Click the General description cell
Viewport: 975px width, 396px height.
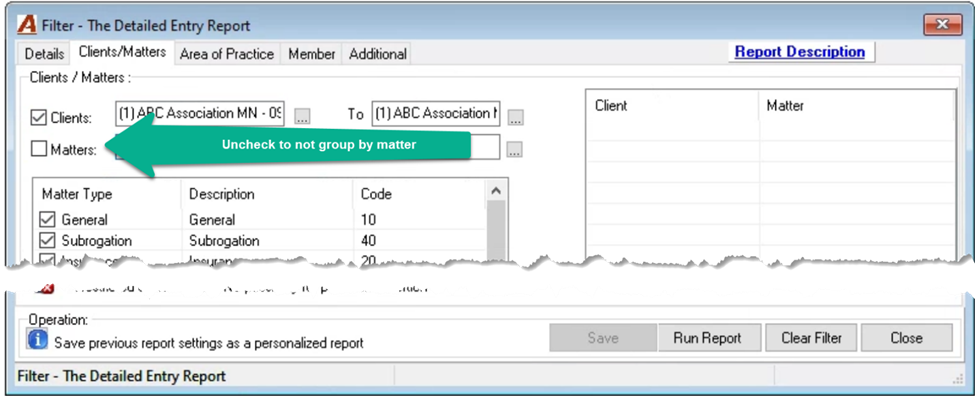pyautogui.click(x=267, y=219)
